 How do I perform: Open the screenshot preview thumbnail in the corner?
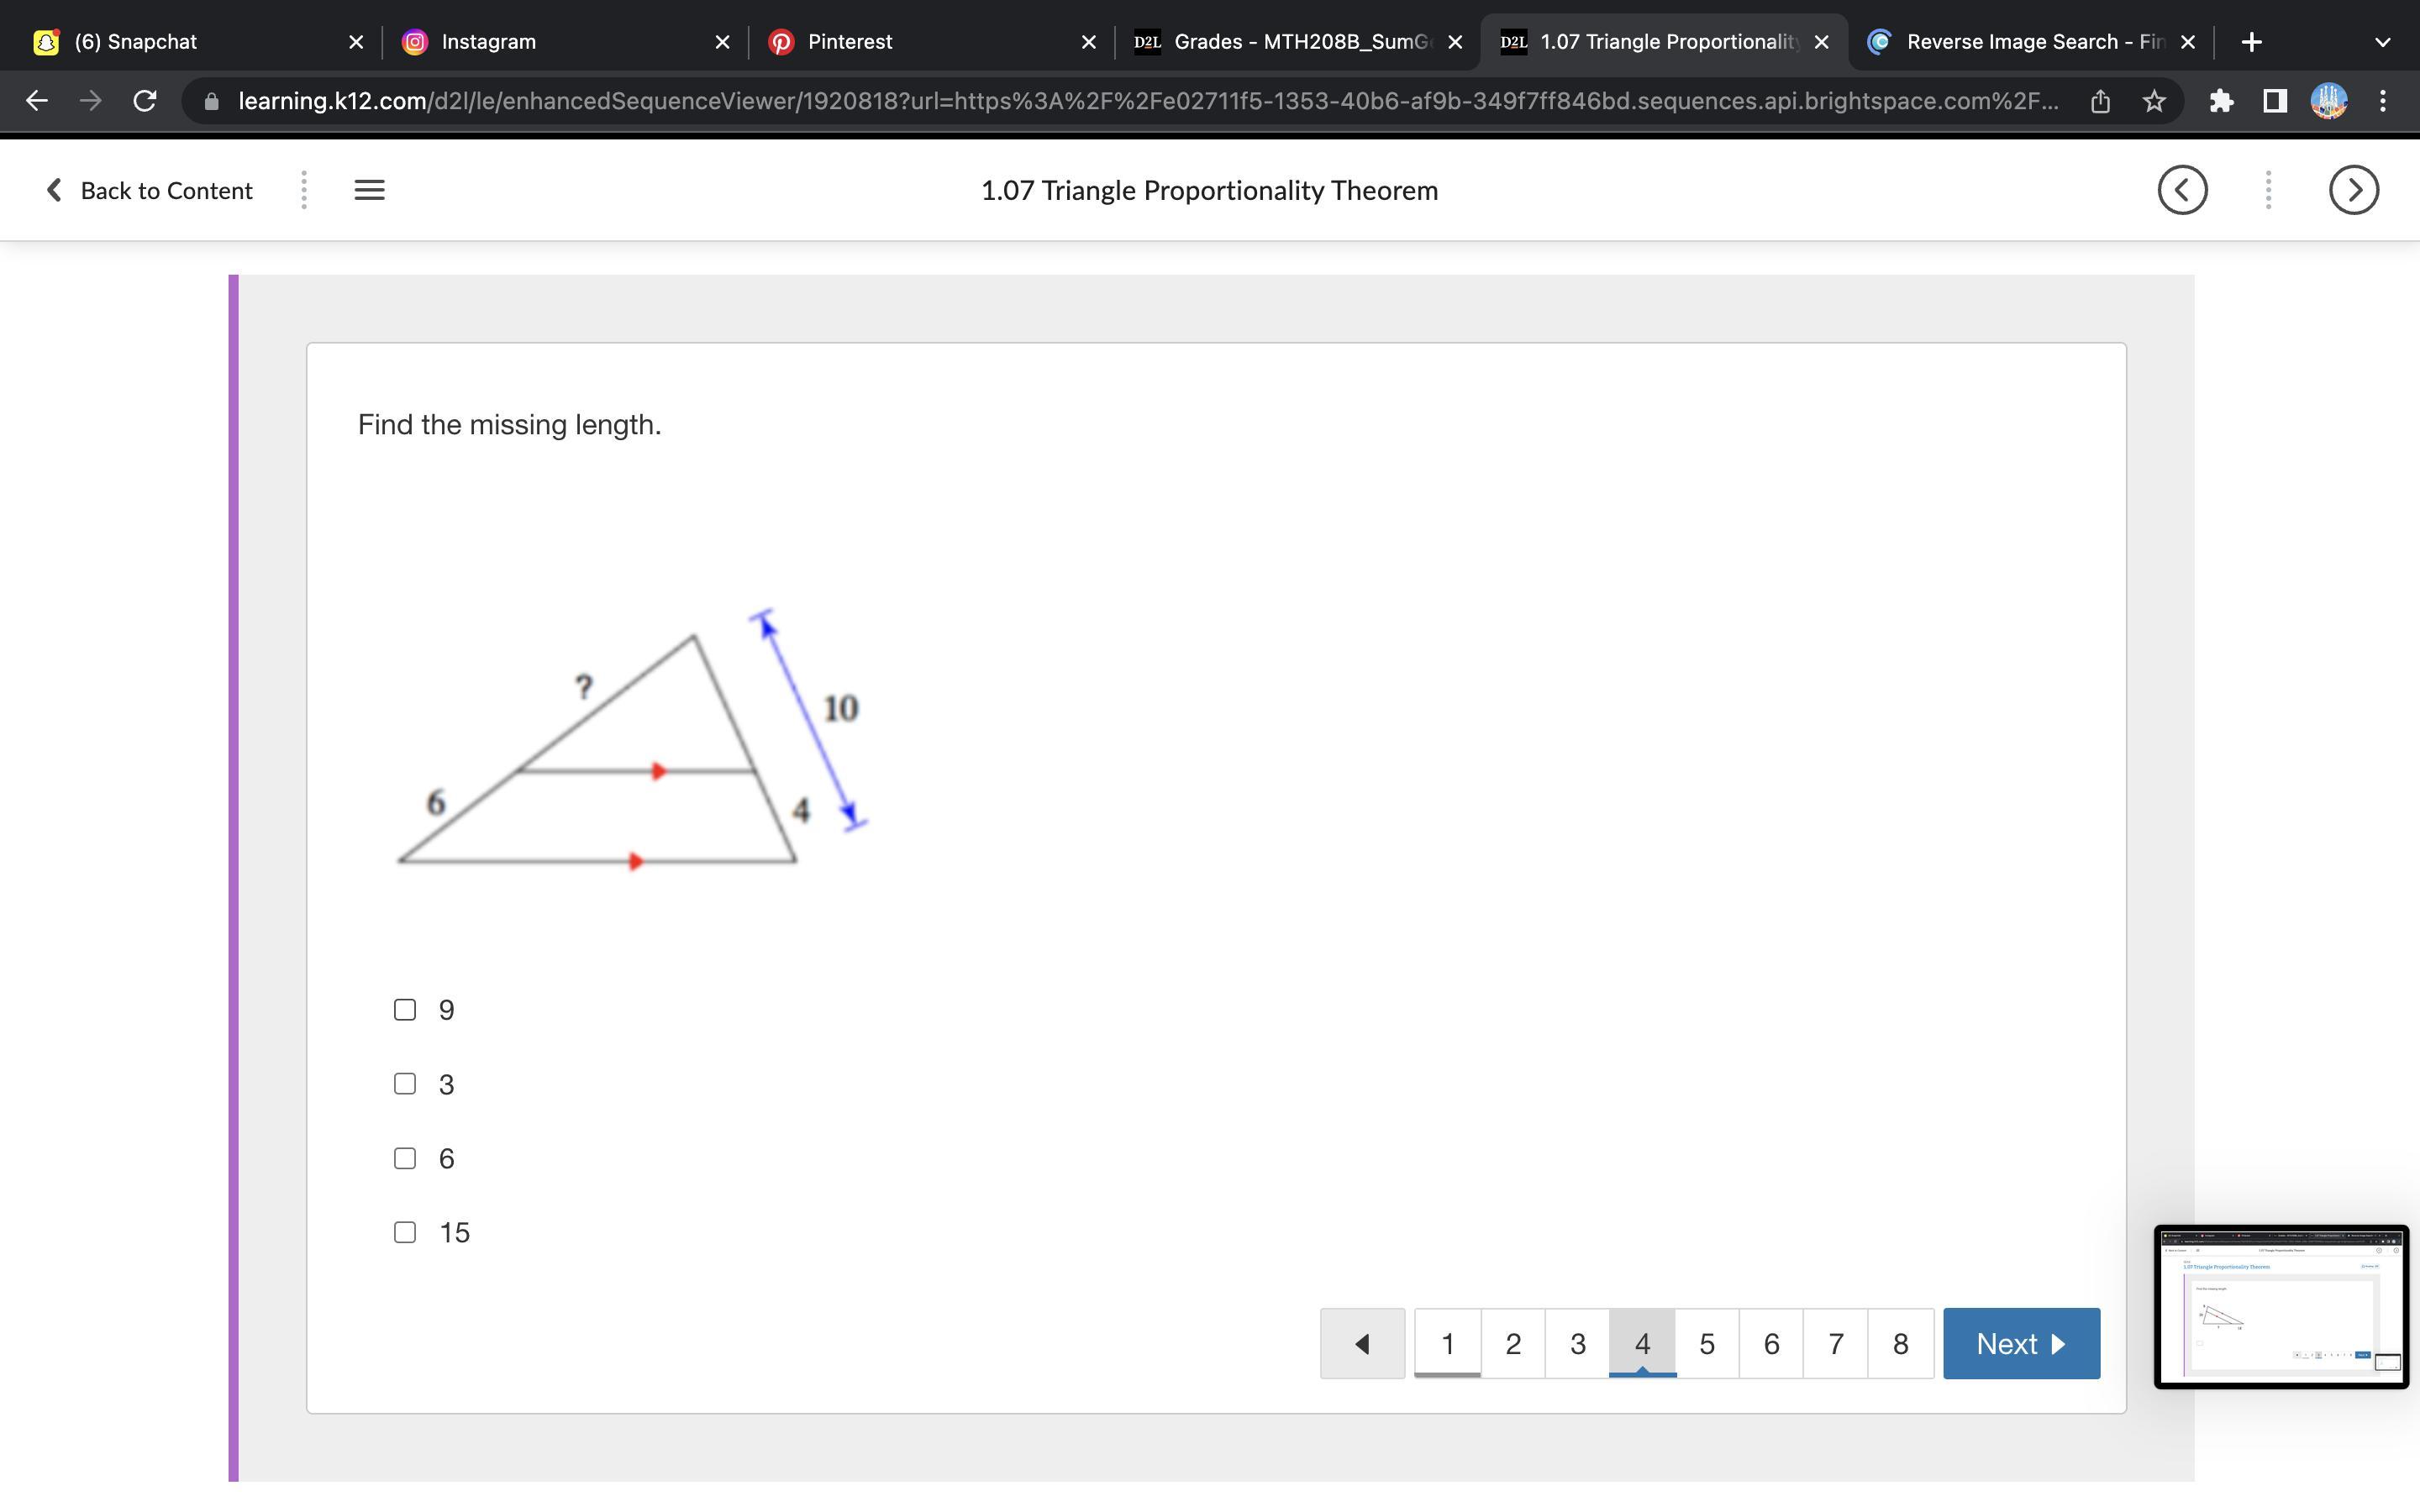tap(2281, 1306)
